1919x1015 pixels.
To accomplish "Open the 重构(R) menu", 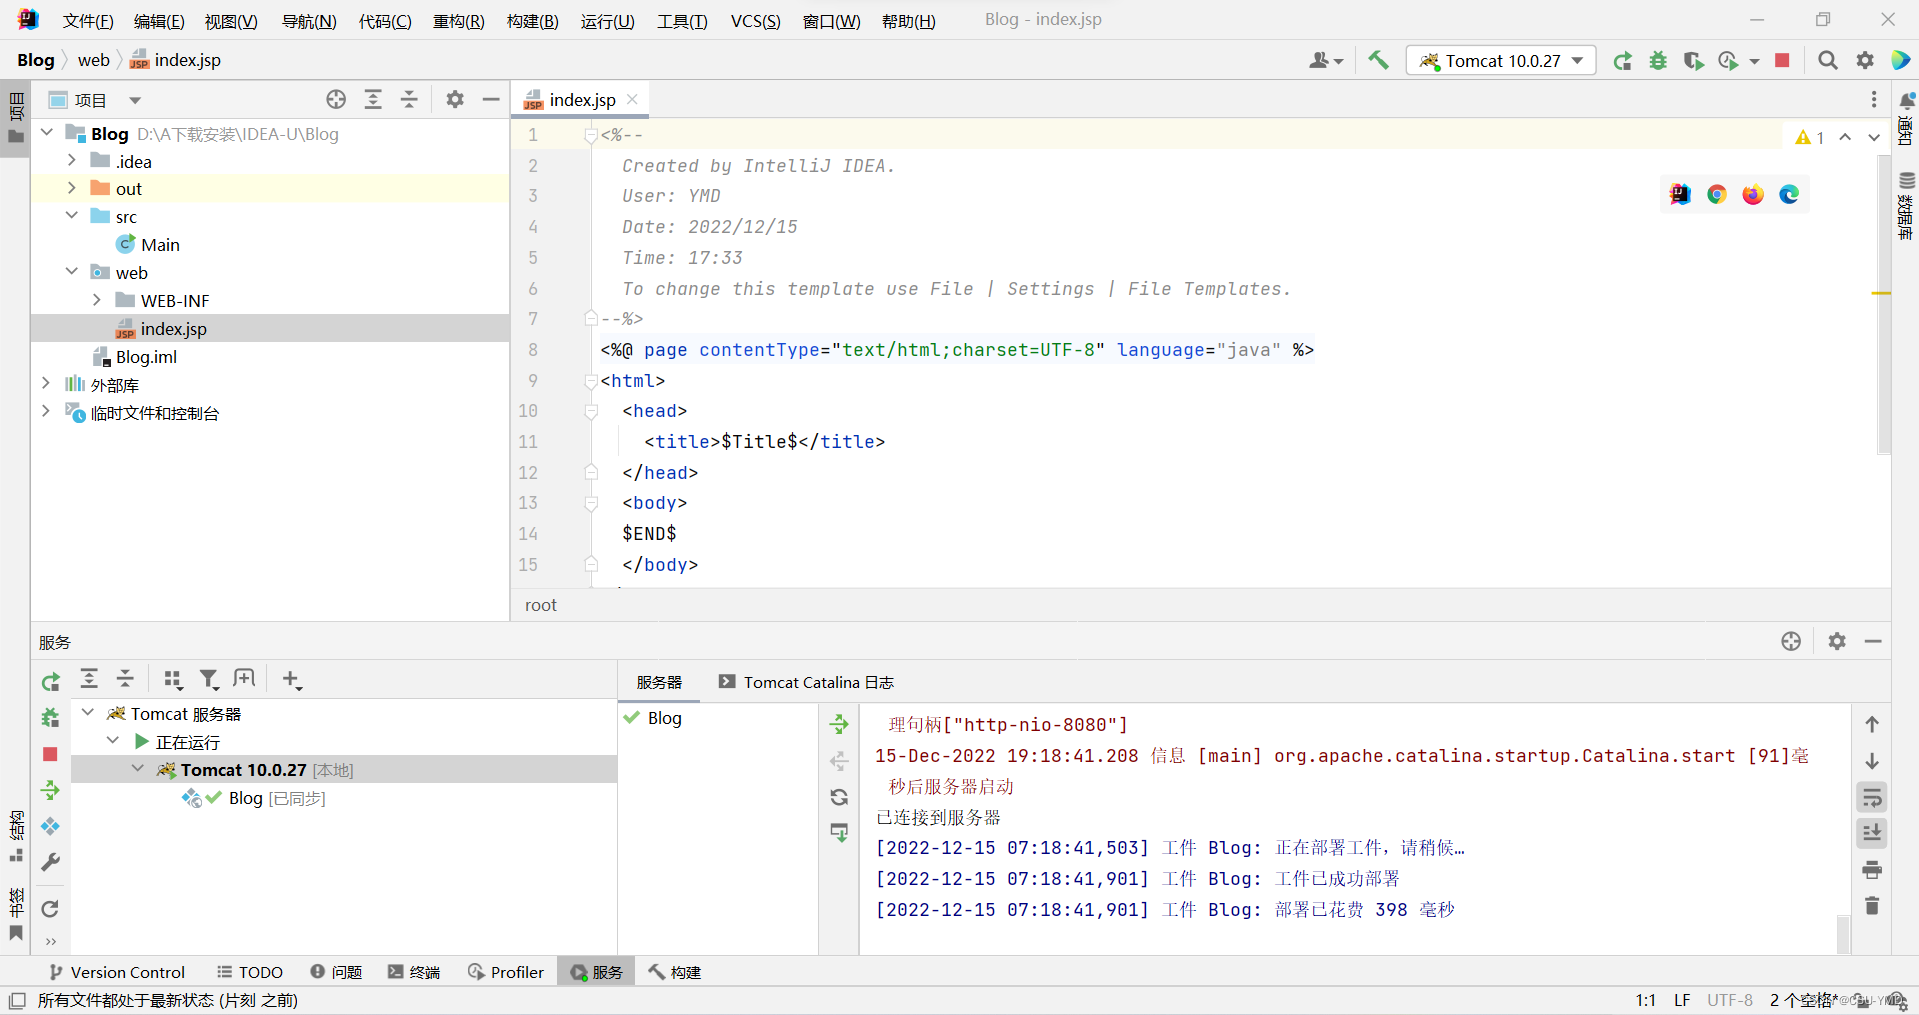I will [459, 21].
